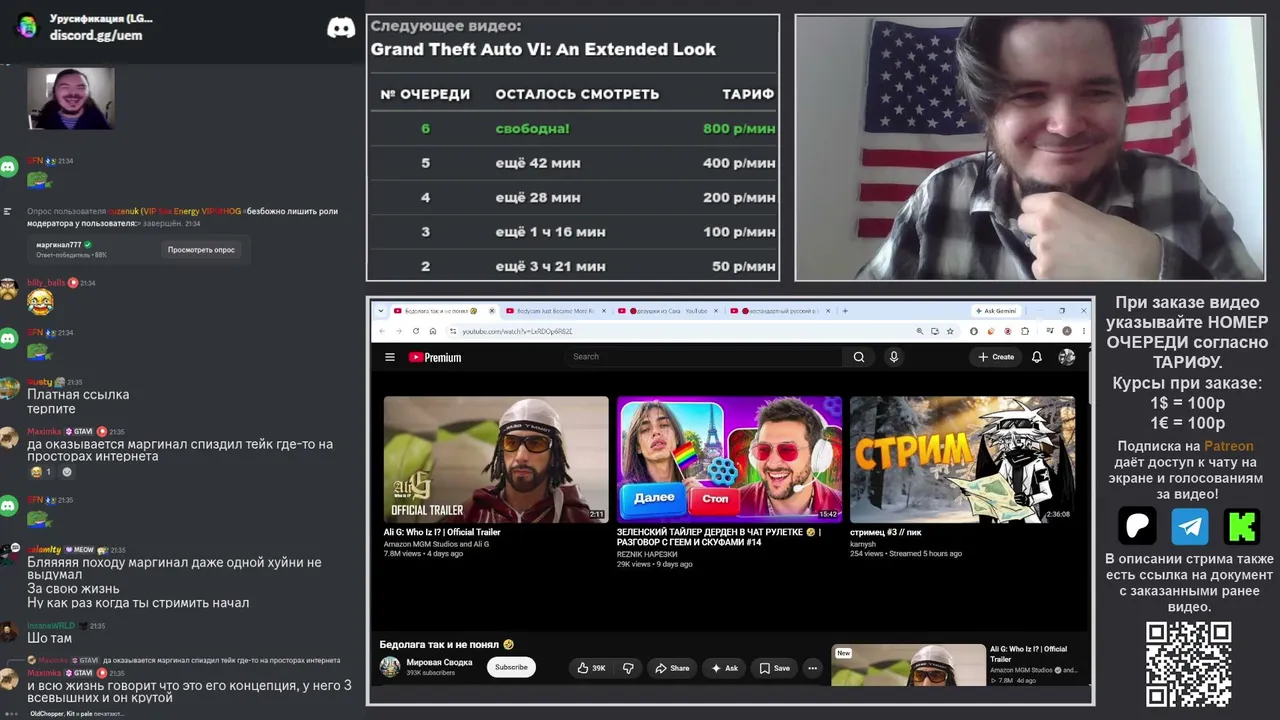1280x720 pixels.
Task: Click the Create button on YouTube
Action: click(x=996, y=357)
